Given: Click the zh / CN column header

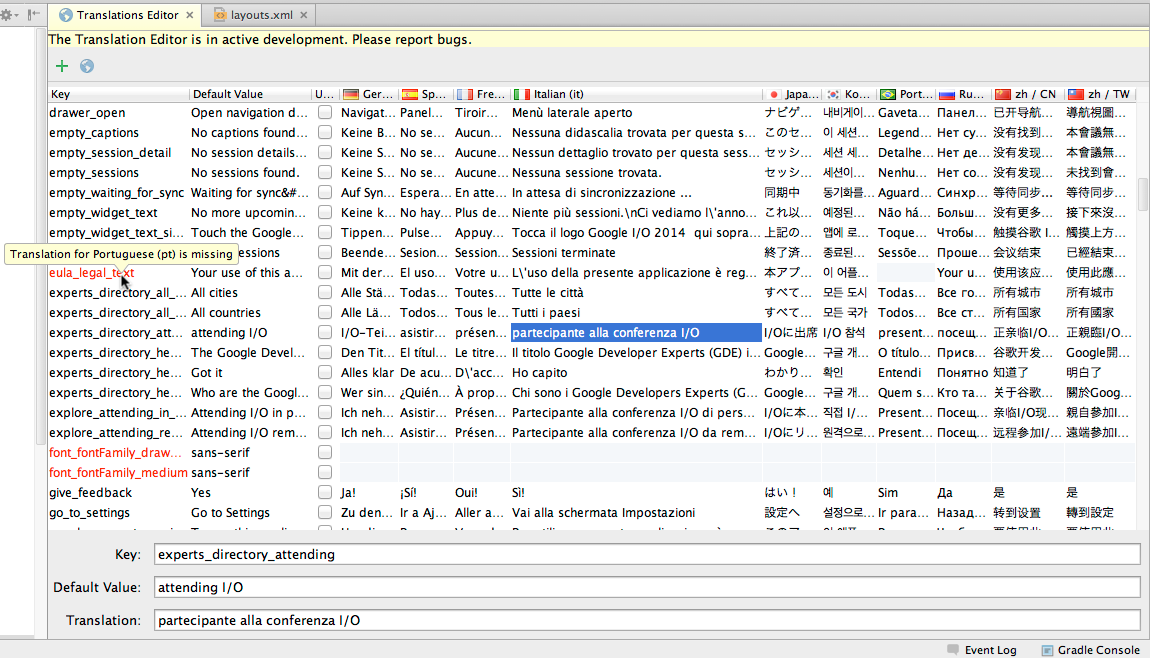Looking at the screenshot, I should [x=1027, y=94].
